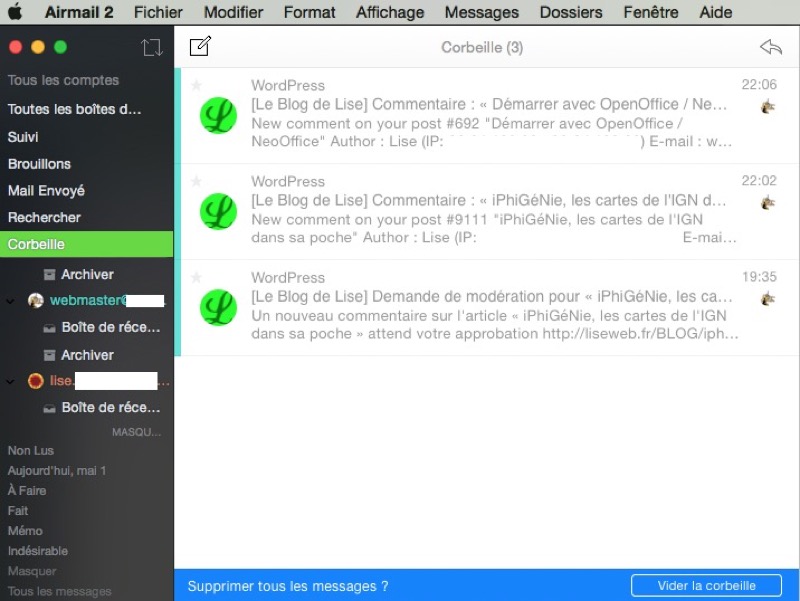Click the sidebar layout toggle icon
Screen dimensions: 800x601
tap(151, 47)
